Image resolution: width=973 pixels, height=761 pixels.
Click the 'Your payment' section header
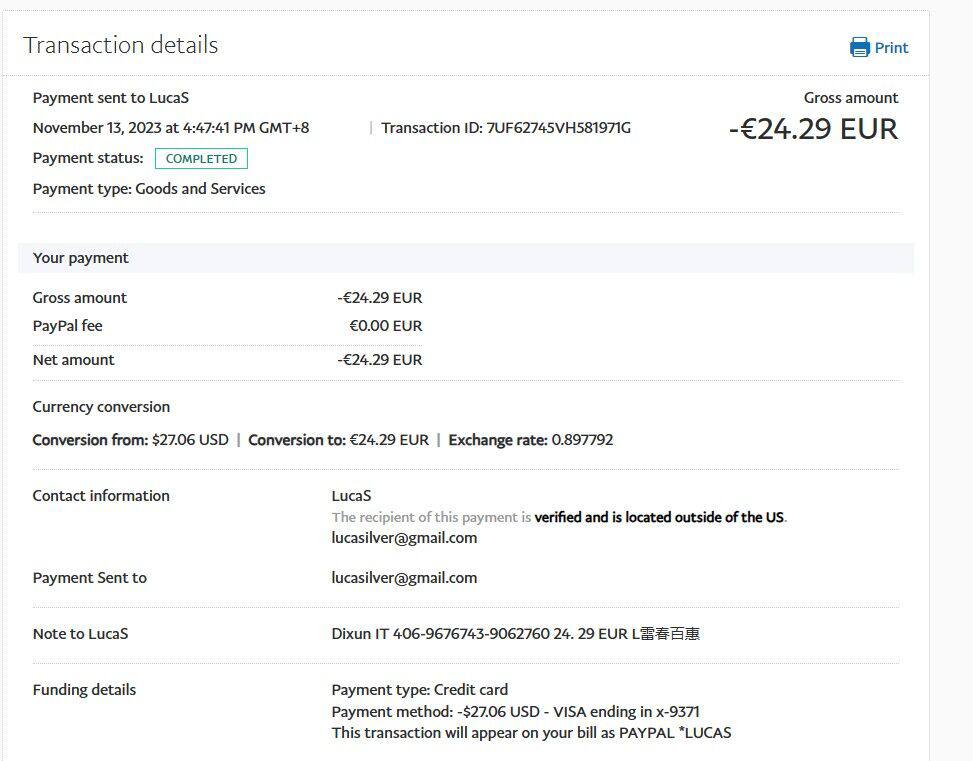pos(80,258)
